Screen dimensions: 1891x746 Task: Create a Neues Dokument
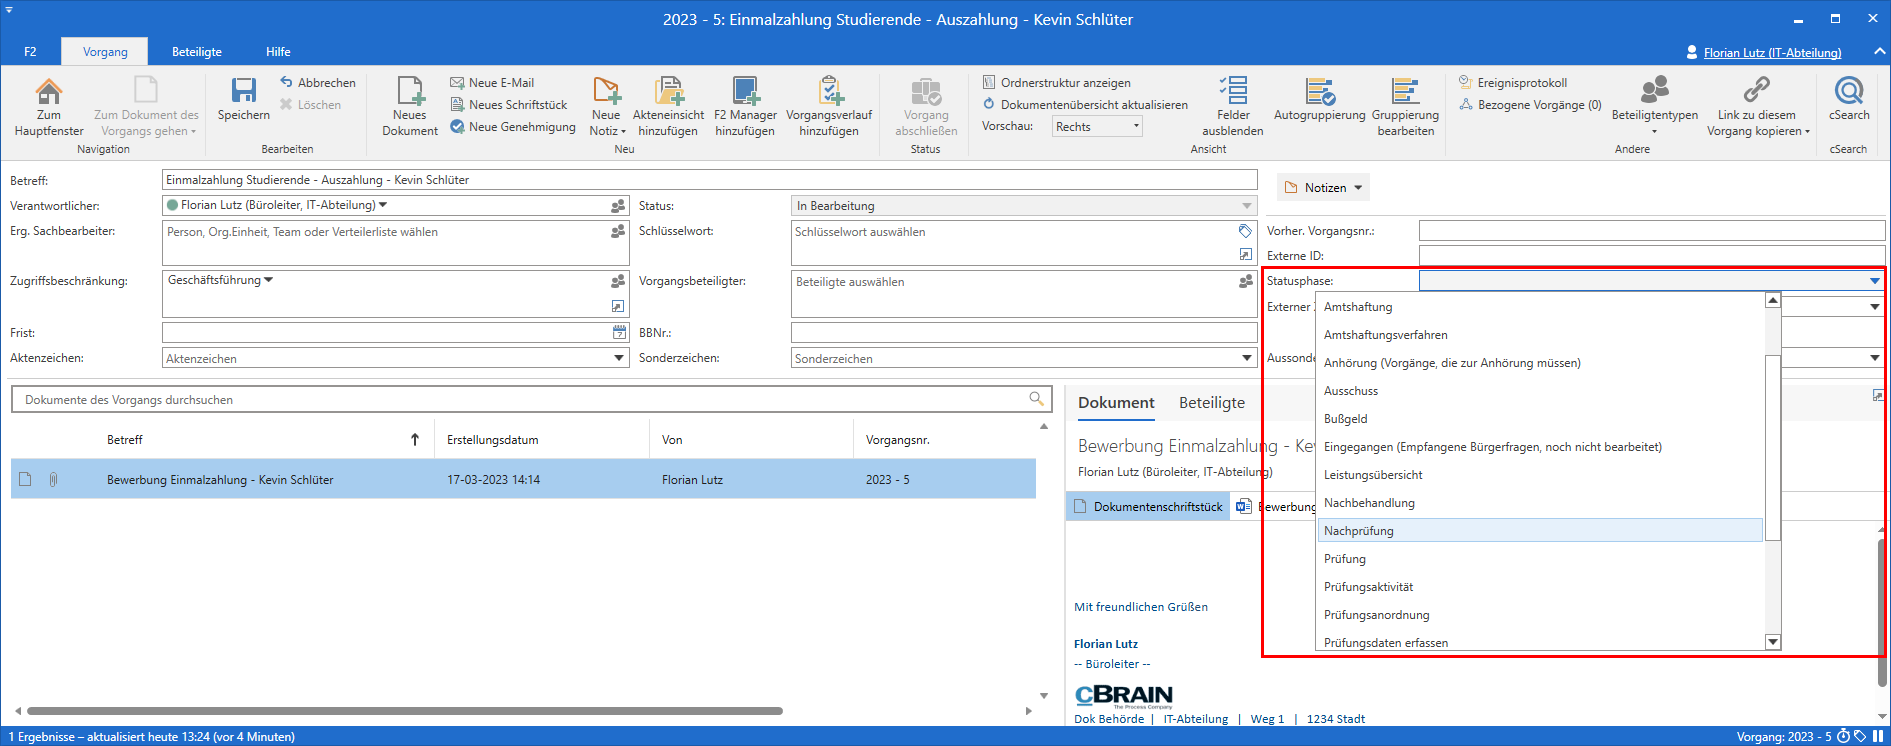[x=410, y=92]
